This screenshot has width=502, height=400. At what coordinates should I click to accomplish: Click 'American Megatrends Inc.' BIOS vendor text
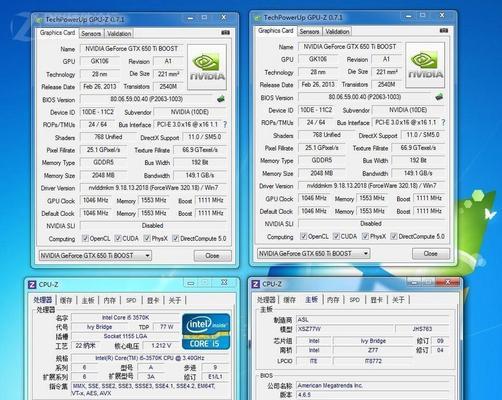click(330, 386)
